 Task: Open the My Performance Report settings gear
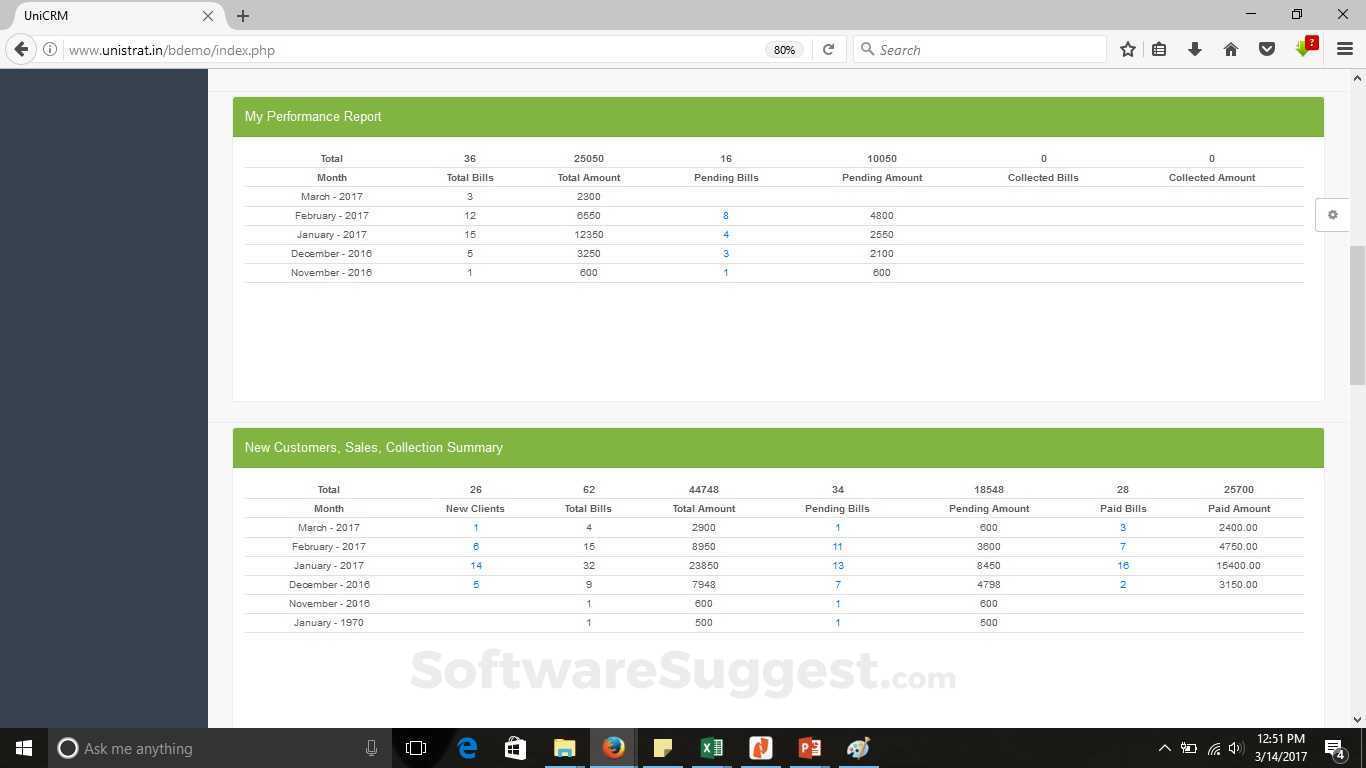click(x=1333, y=214)
